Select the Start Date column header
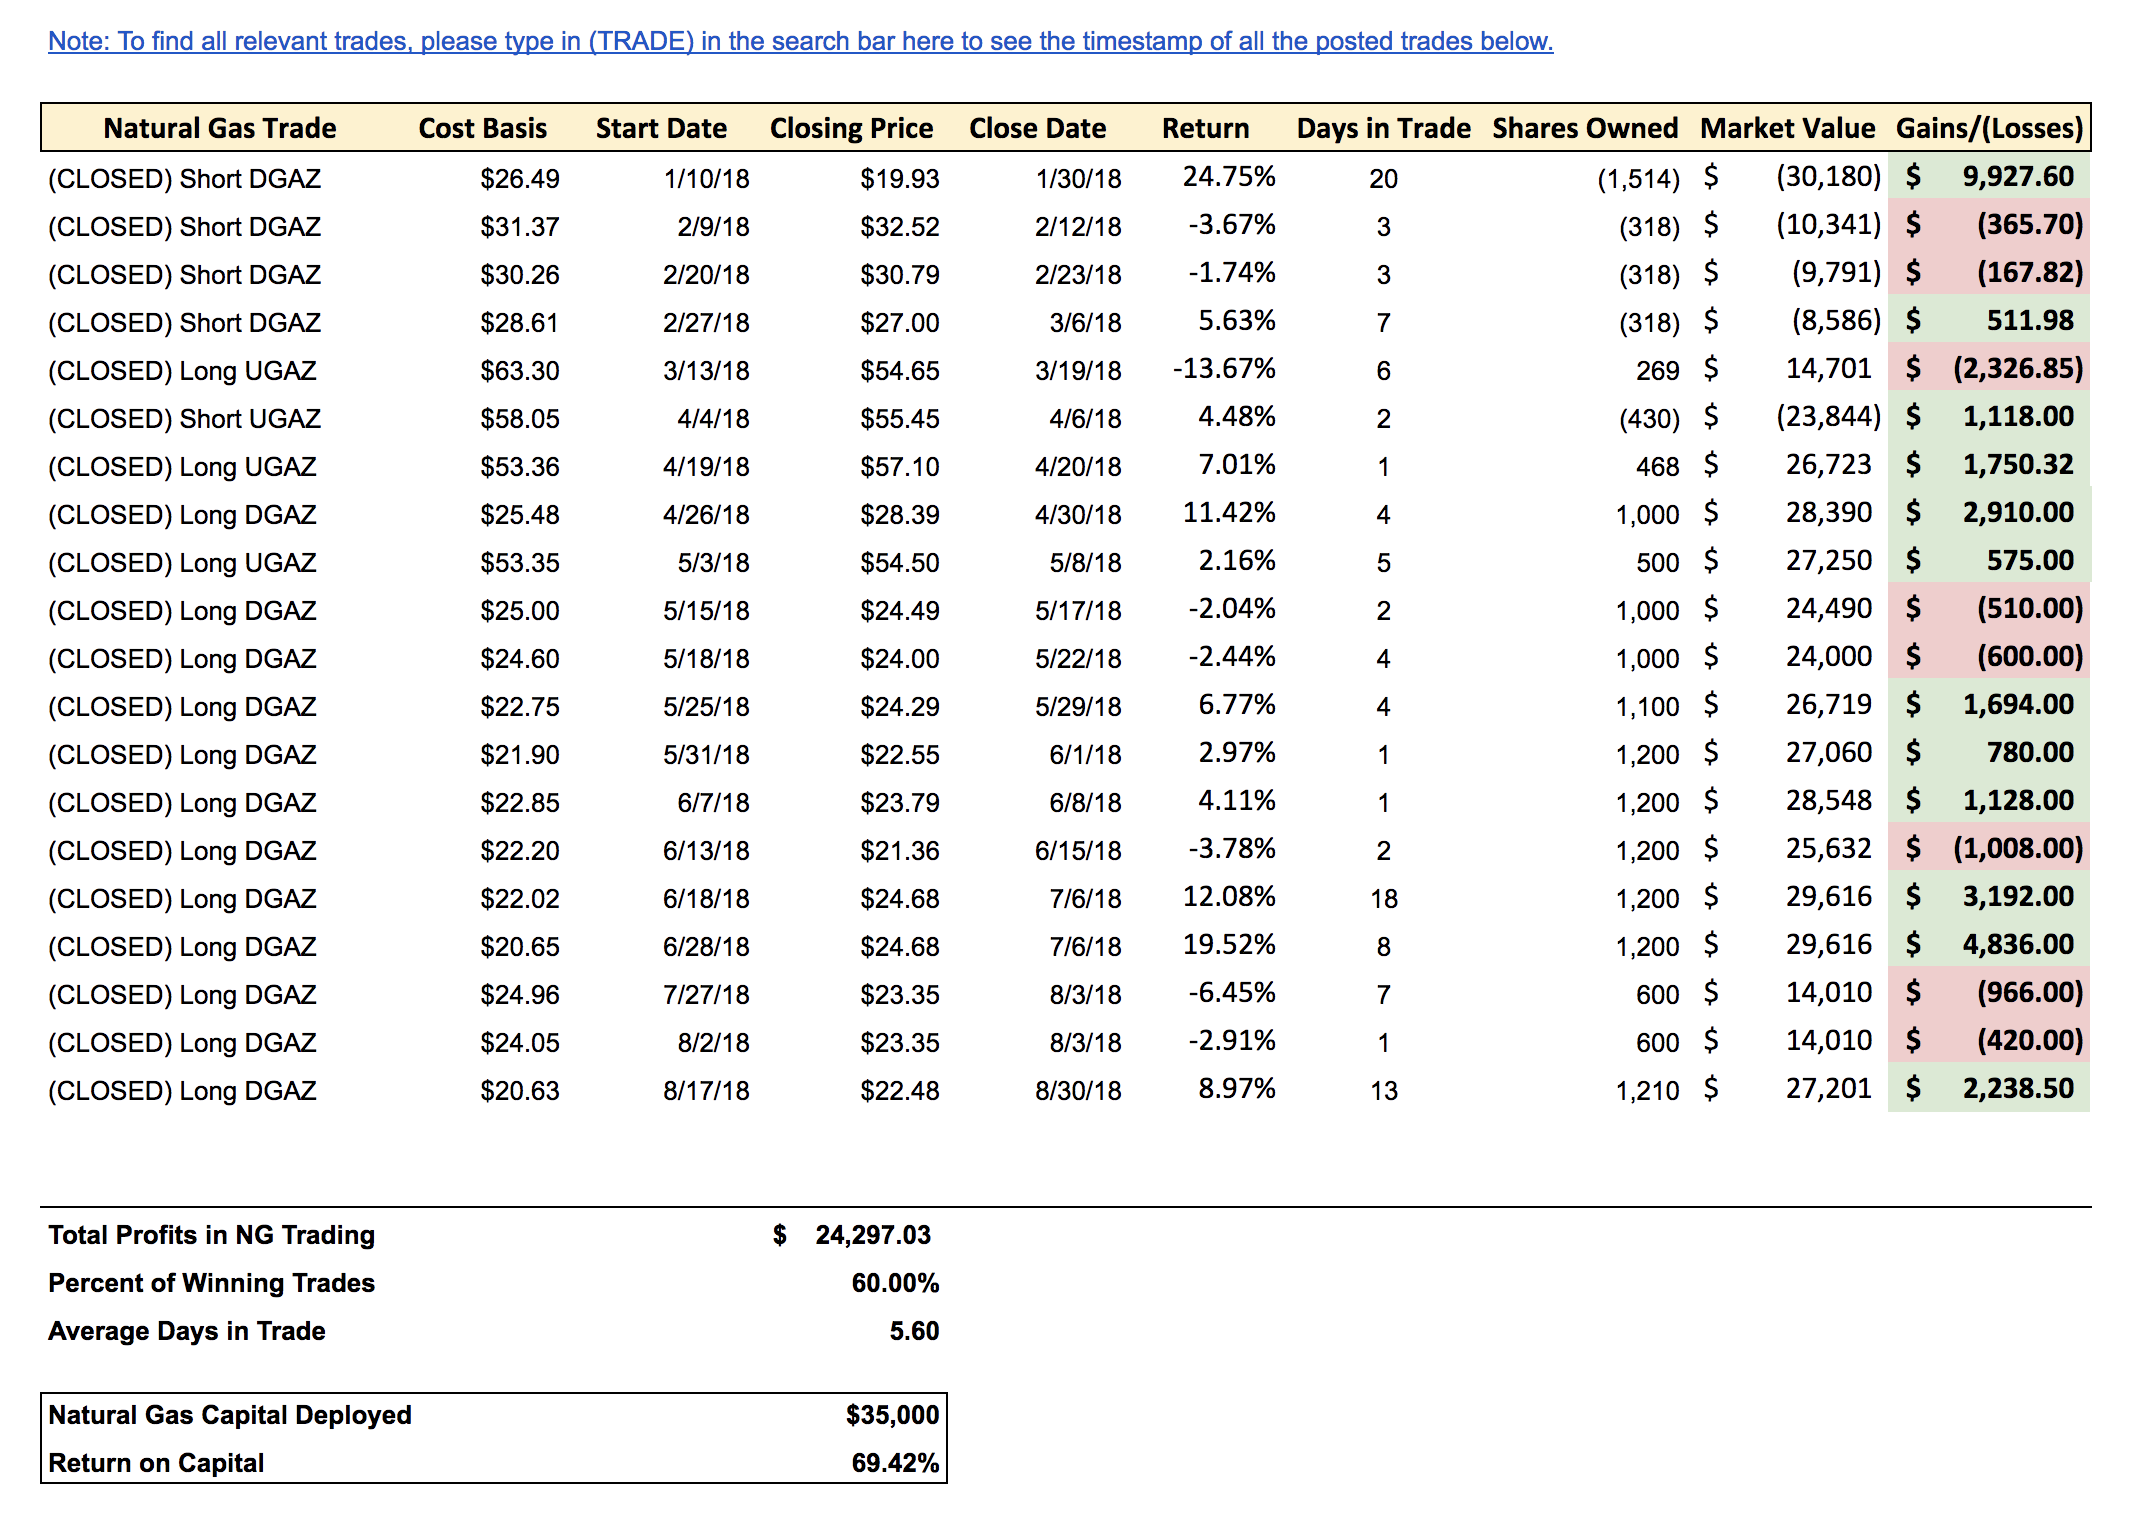Viewport: 2130px width, 1514px height. click(662, 128)
